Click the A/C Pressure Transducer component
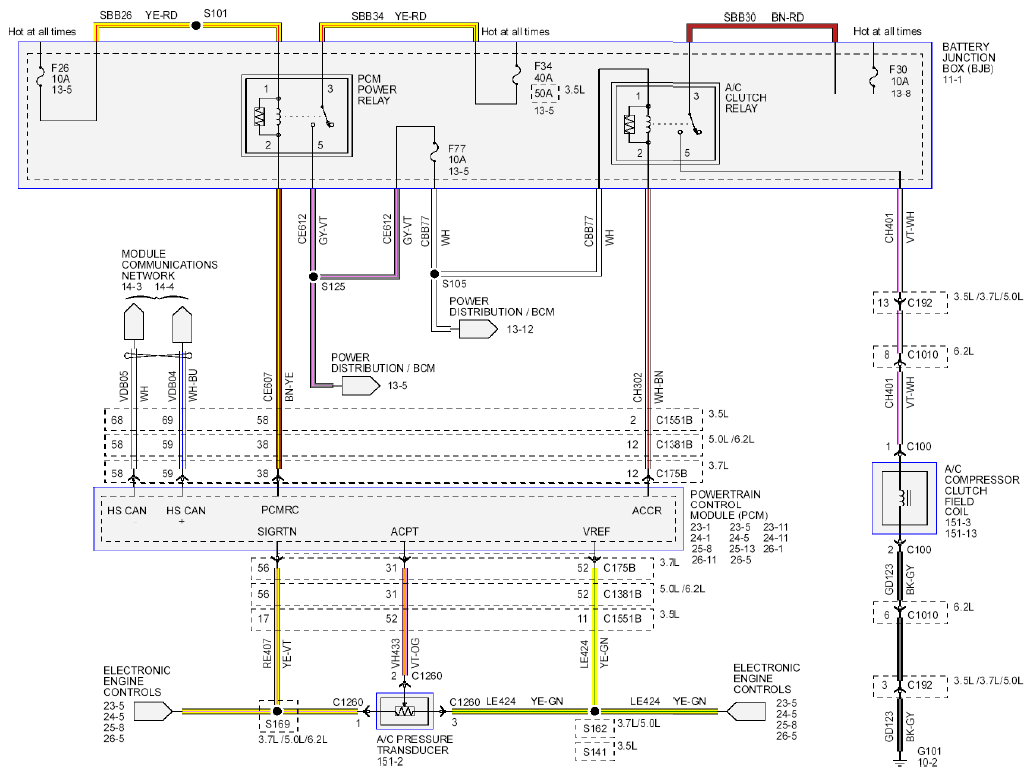 [x=405, y=711]
